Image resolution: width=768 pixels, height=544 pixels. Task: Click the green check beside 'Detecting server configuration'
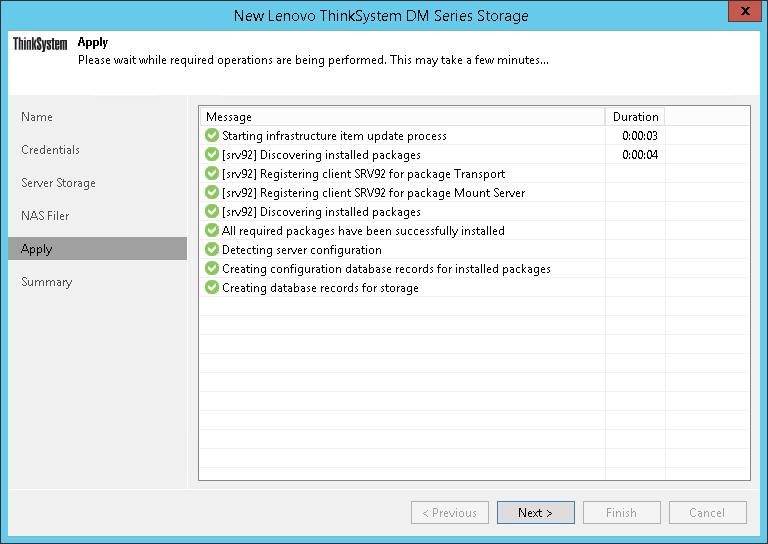pos(212,249)
